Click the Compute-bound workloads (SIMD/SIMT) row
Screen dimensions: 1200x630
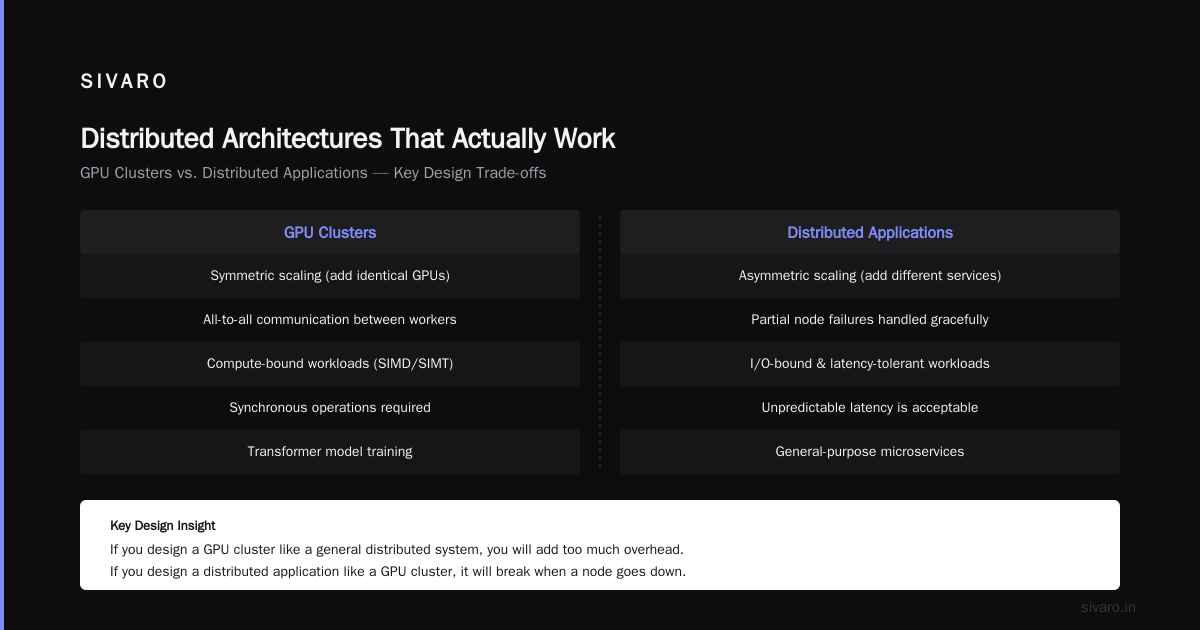click(x=330, y=364)
